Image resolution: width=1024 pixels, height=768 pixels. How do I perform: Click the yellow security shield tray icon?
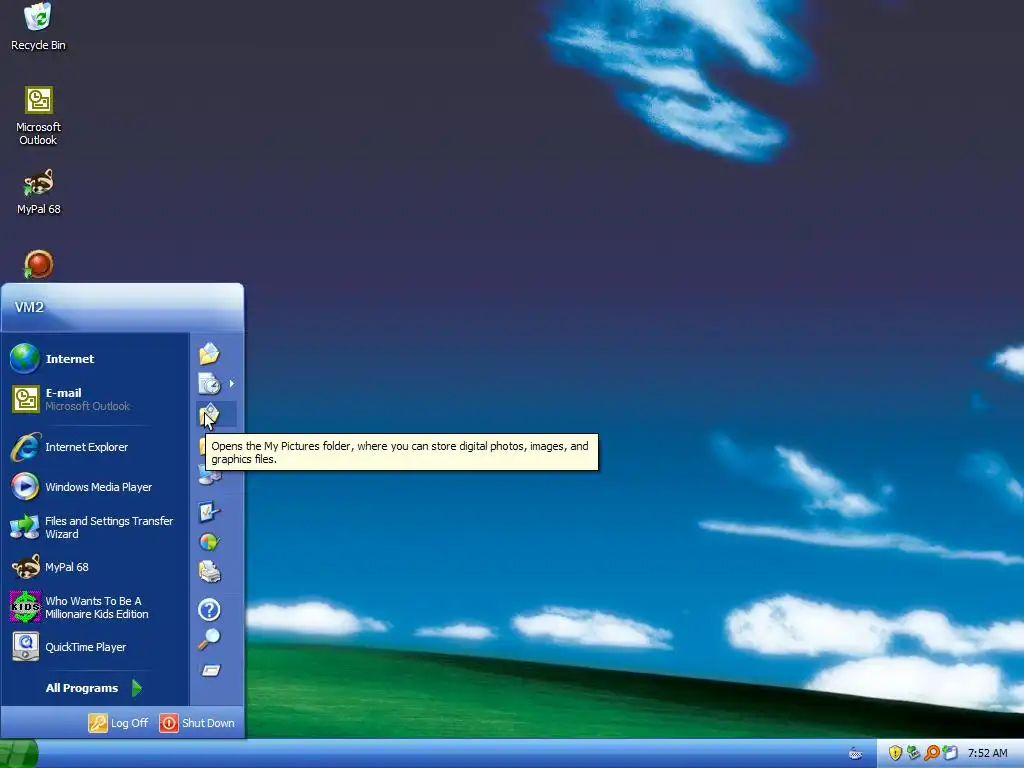[895, 753]
